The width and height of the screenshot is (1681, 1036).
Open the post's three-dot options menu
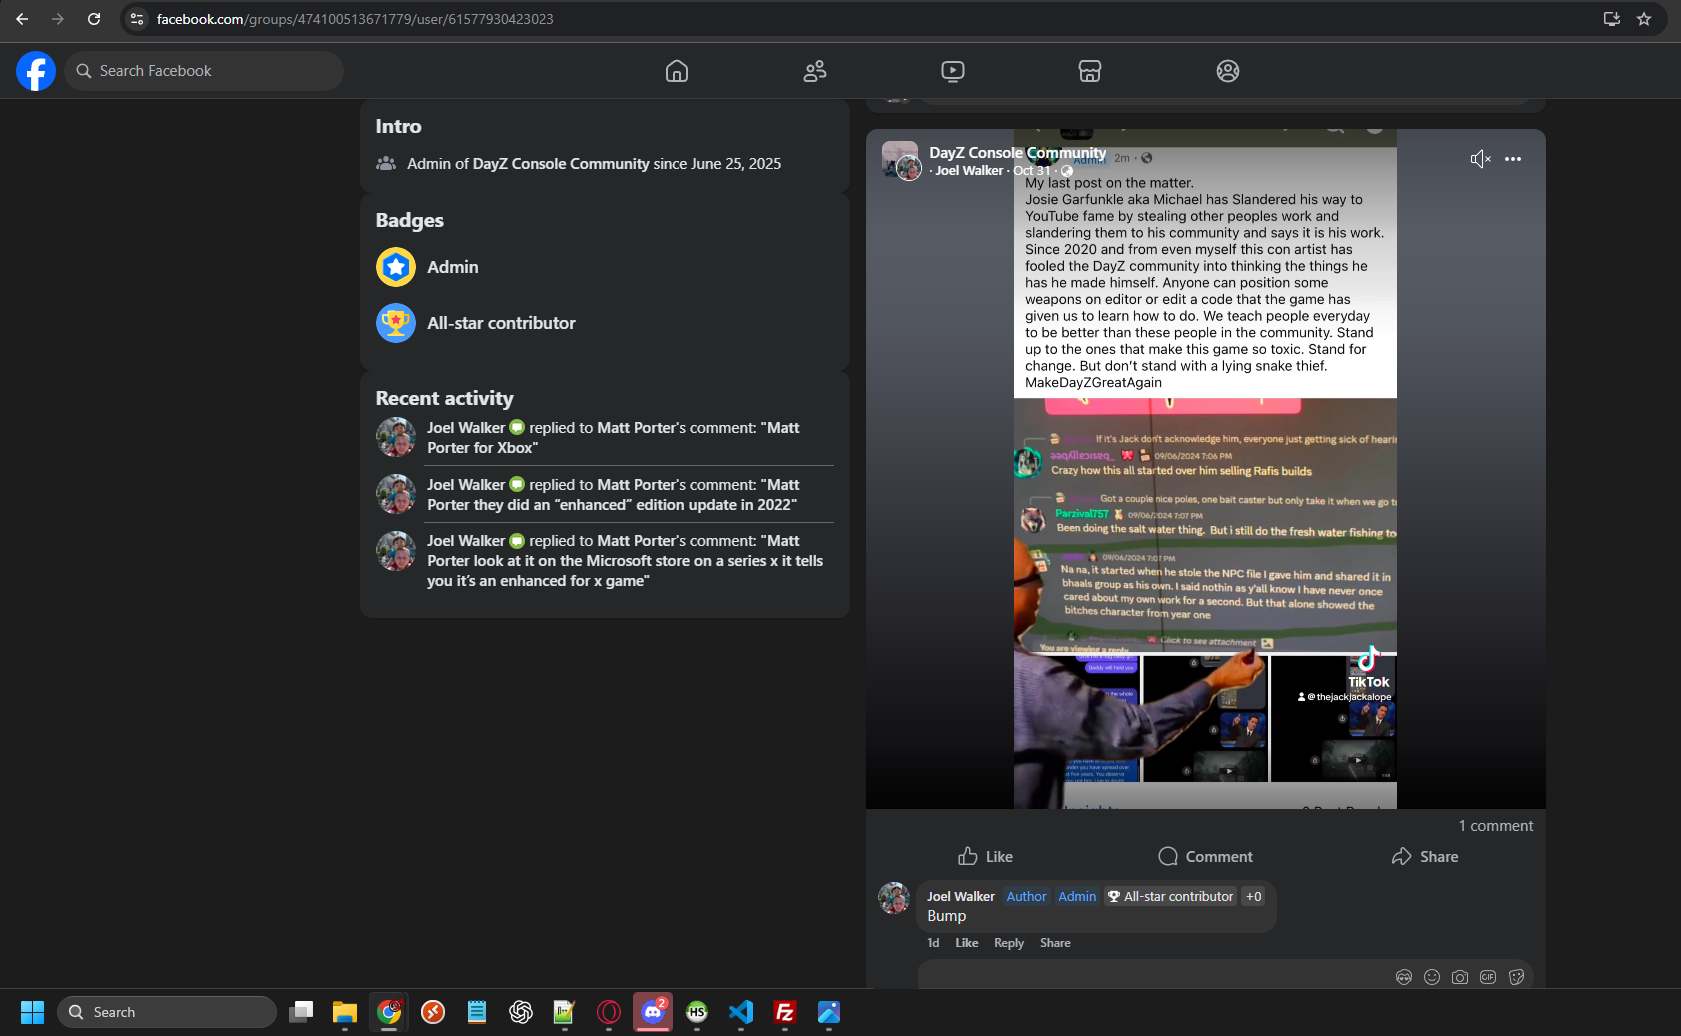coord(1513,159)
